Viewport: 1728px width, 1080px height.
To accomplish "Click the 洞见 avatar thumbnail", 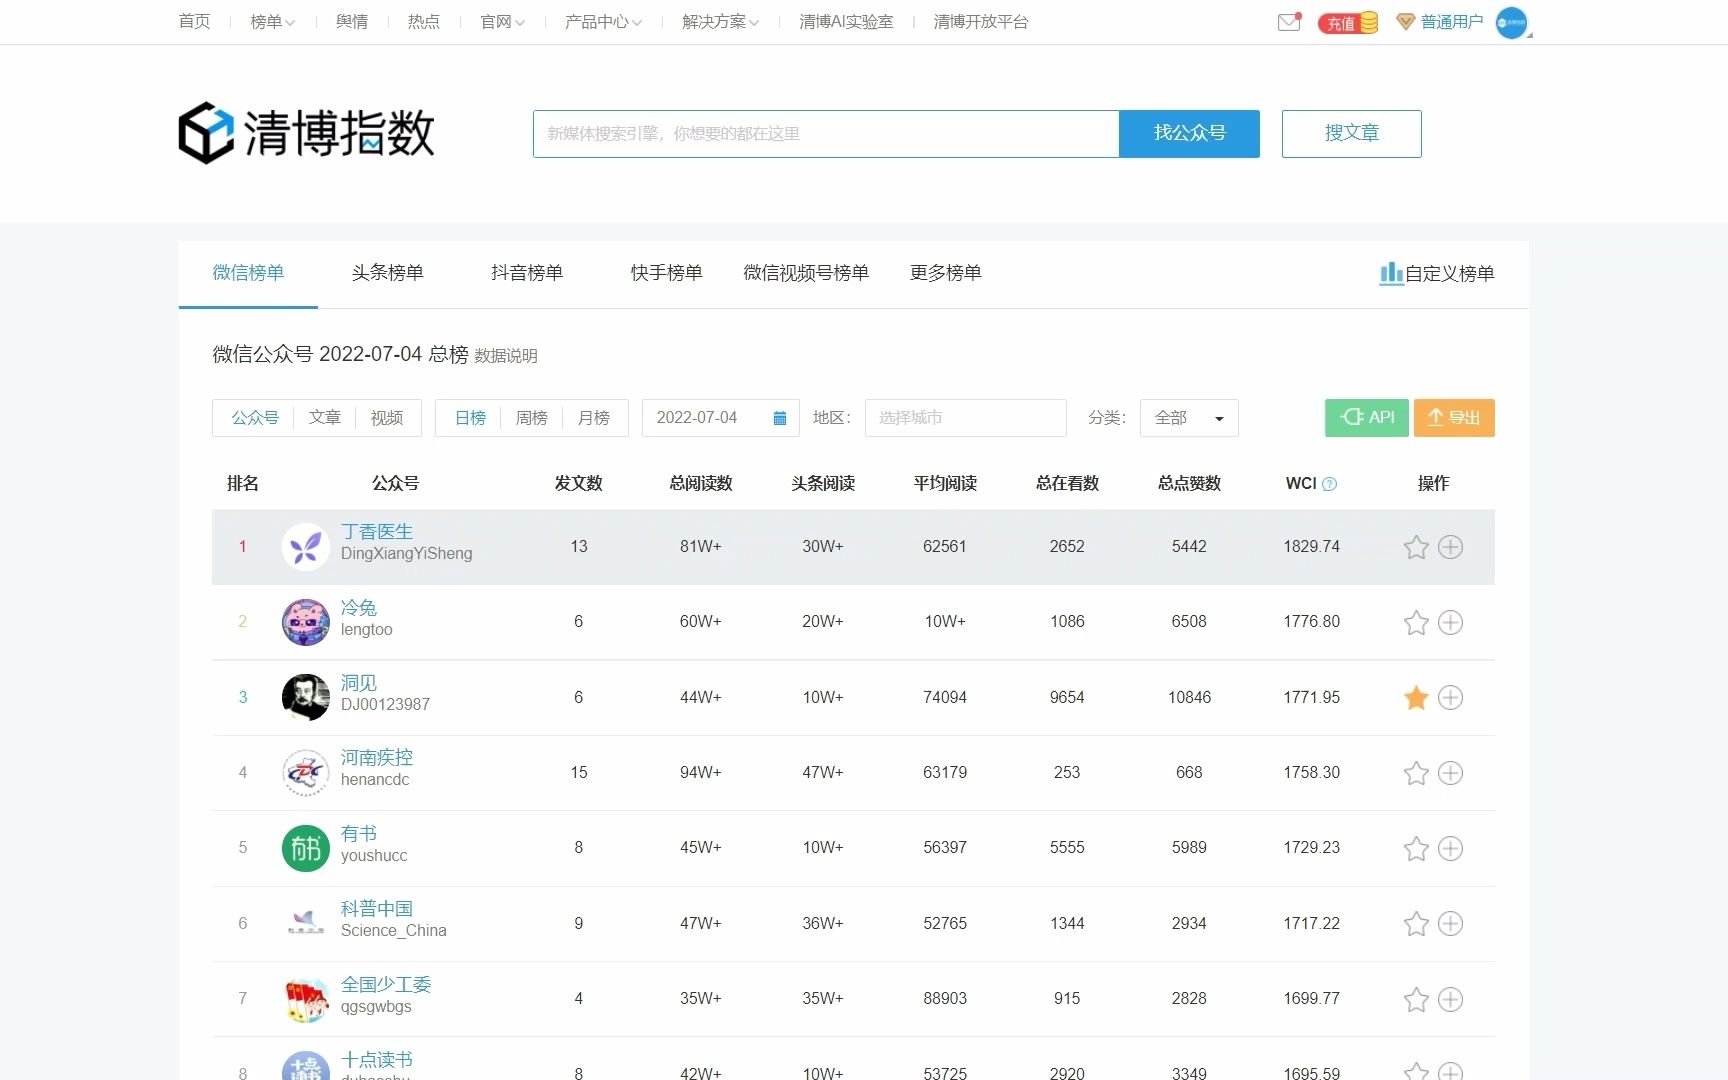I will 306,698.
